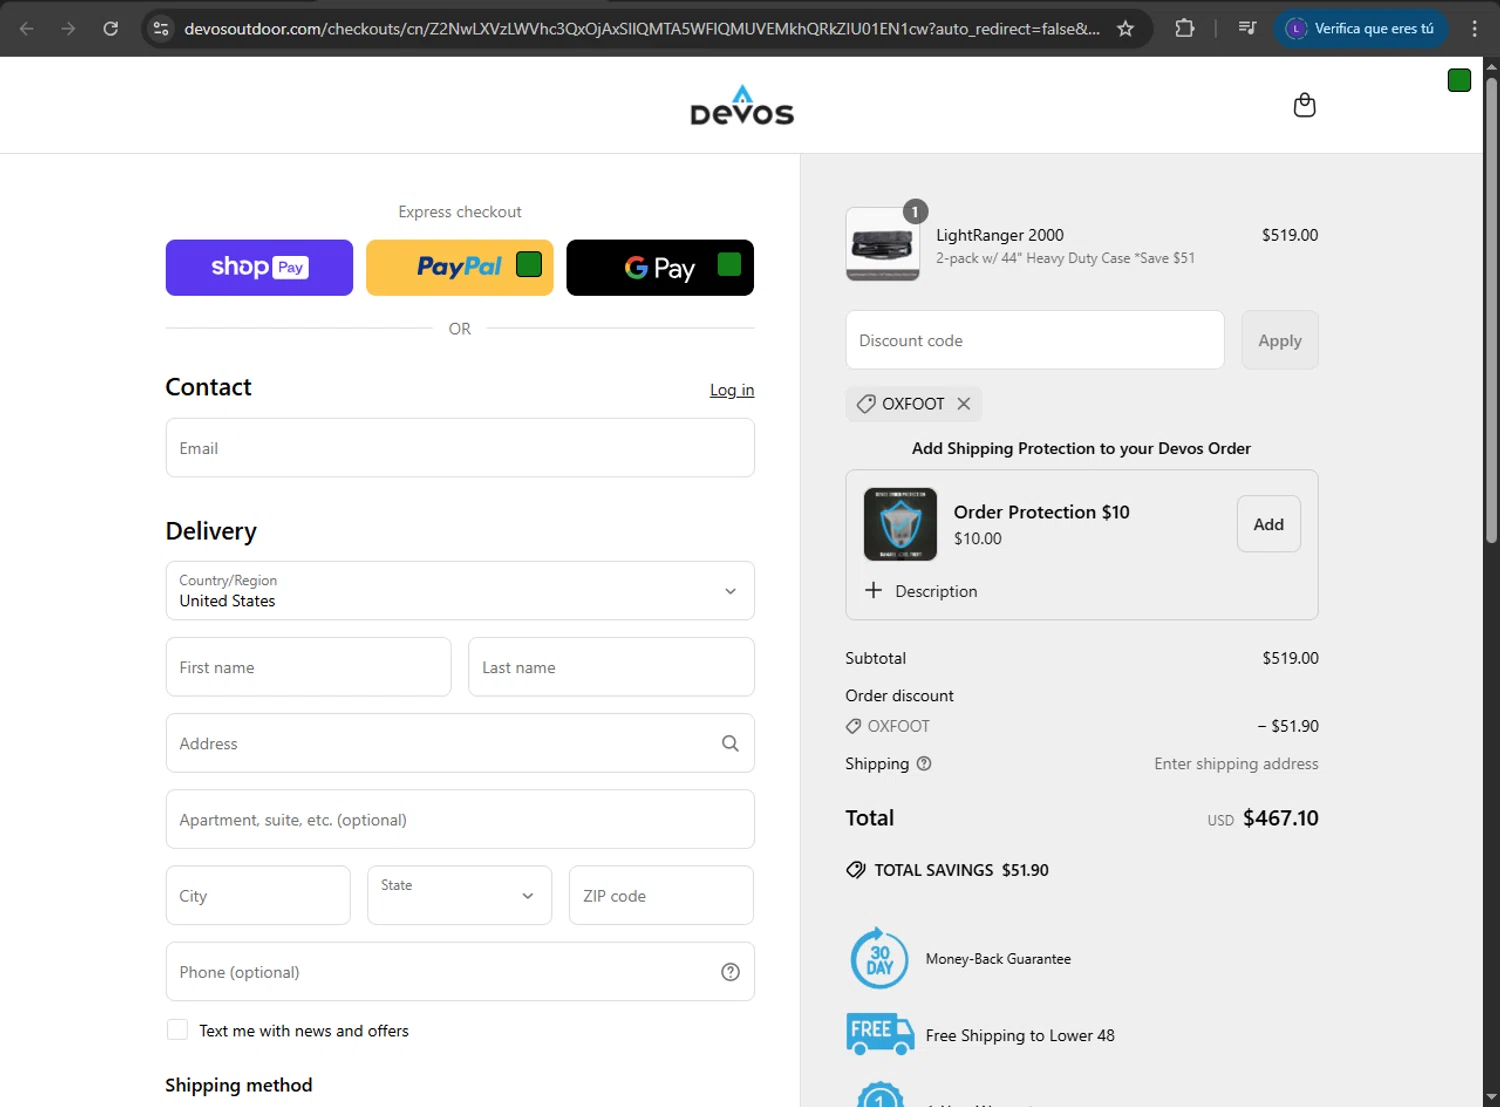Apply the discount code
Image resolution: width=1500 pixels, height=1107 pixels.
click(1280, 340)
